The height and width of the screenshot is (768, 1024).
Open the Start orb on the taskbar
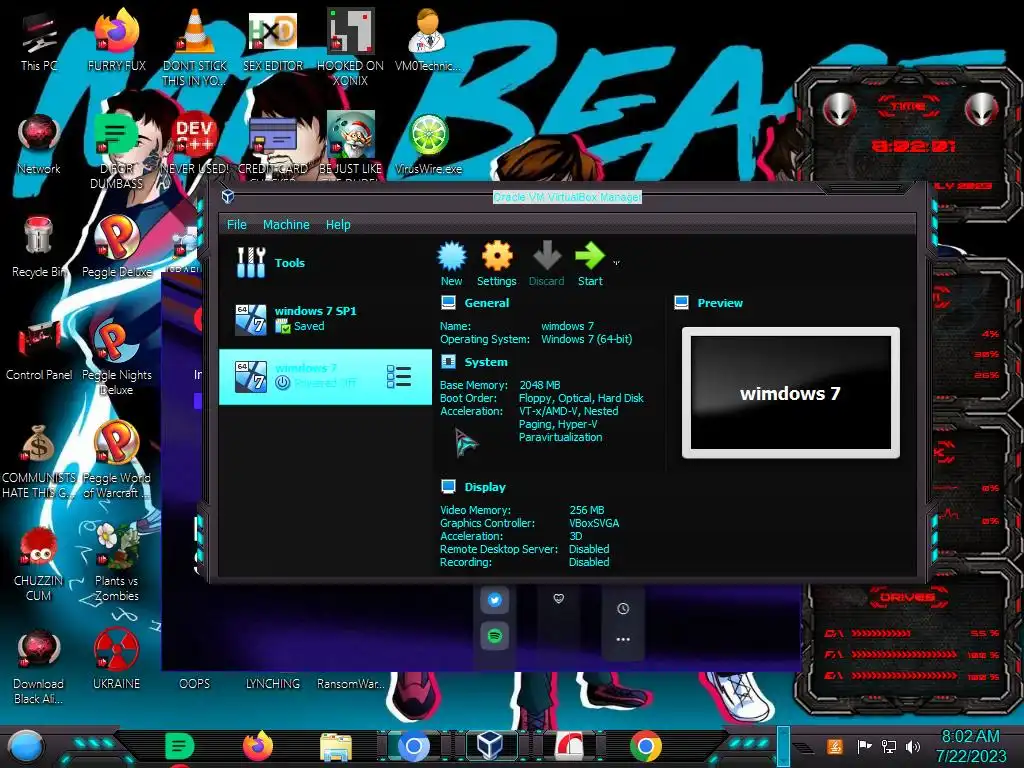point(25,747)
